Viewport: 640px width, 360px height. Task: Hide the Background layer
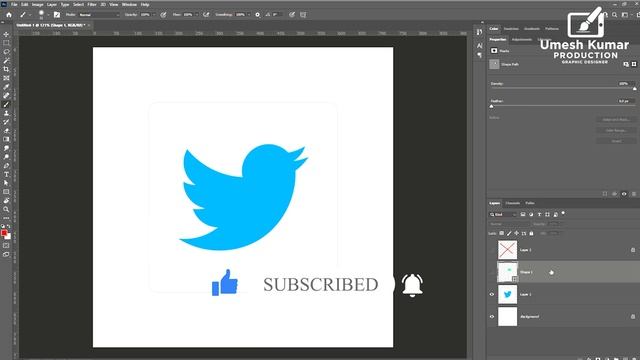[492, 317]
